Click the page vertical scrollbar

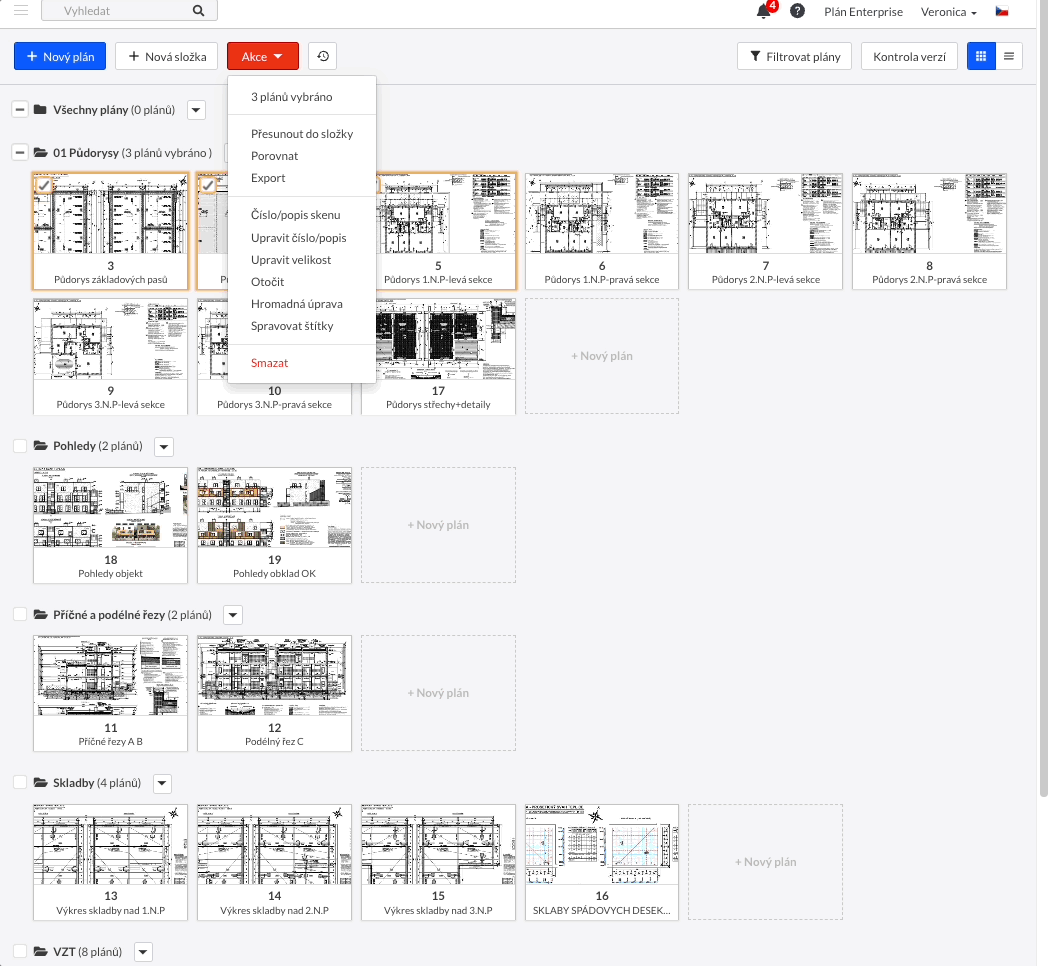coord(1043,402)
